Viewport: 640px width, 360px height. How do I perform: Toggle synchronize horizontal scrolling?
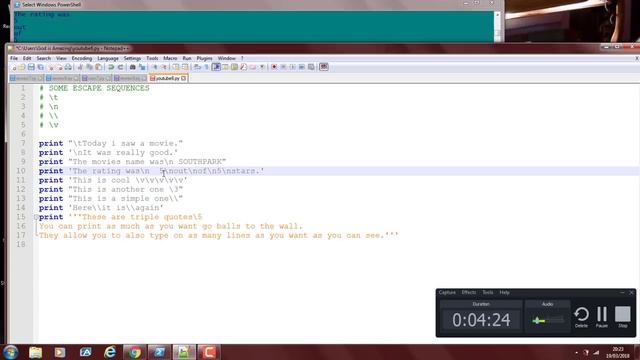186,67
